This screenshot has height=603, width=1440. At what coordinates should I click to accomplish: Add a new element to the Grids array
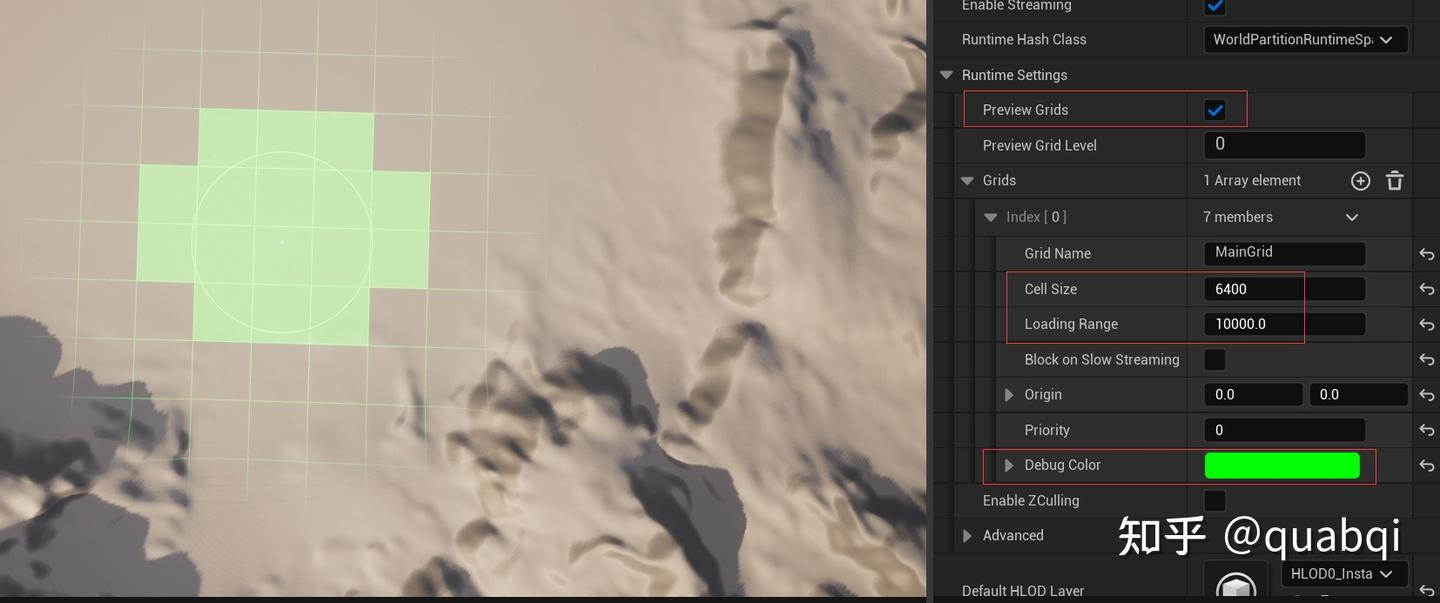[x=1360, y=180]
